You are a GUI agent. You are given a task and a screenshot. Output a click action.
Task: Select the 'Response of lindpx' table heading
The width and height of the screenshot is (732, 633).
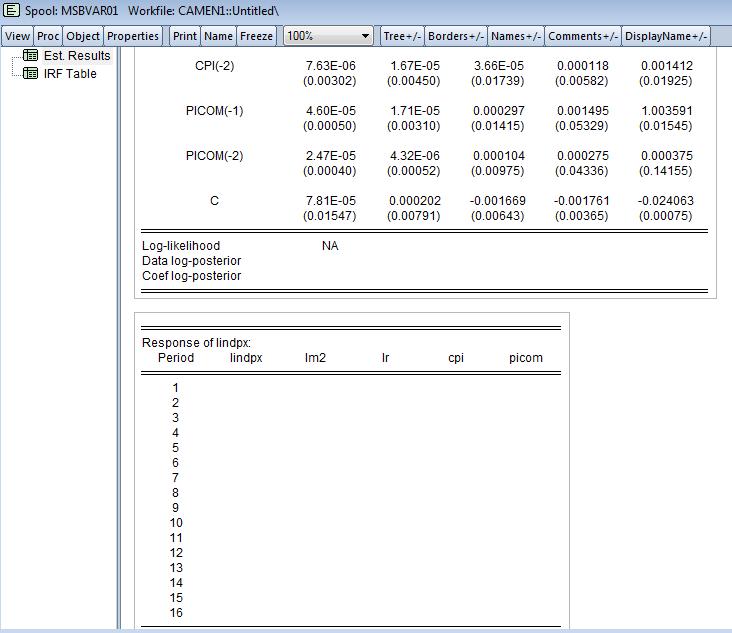(195, 343)
